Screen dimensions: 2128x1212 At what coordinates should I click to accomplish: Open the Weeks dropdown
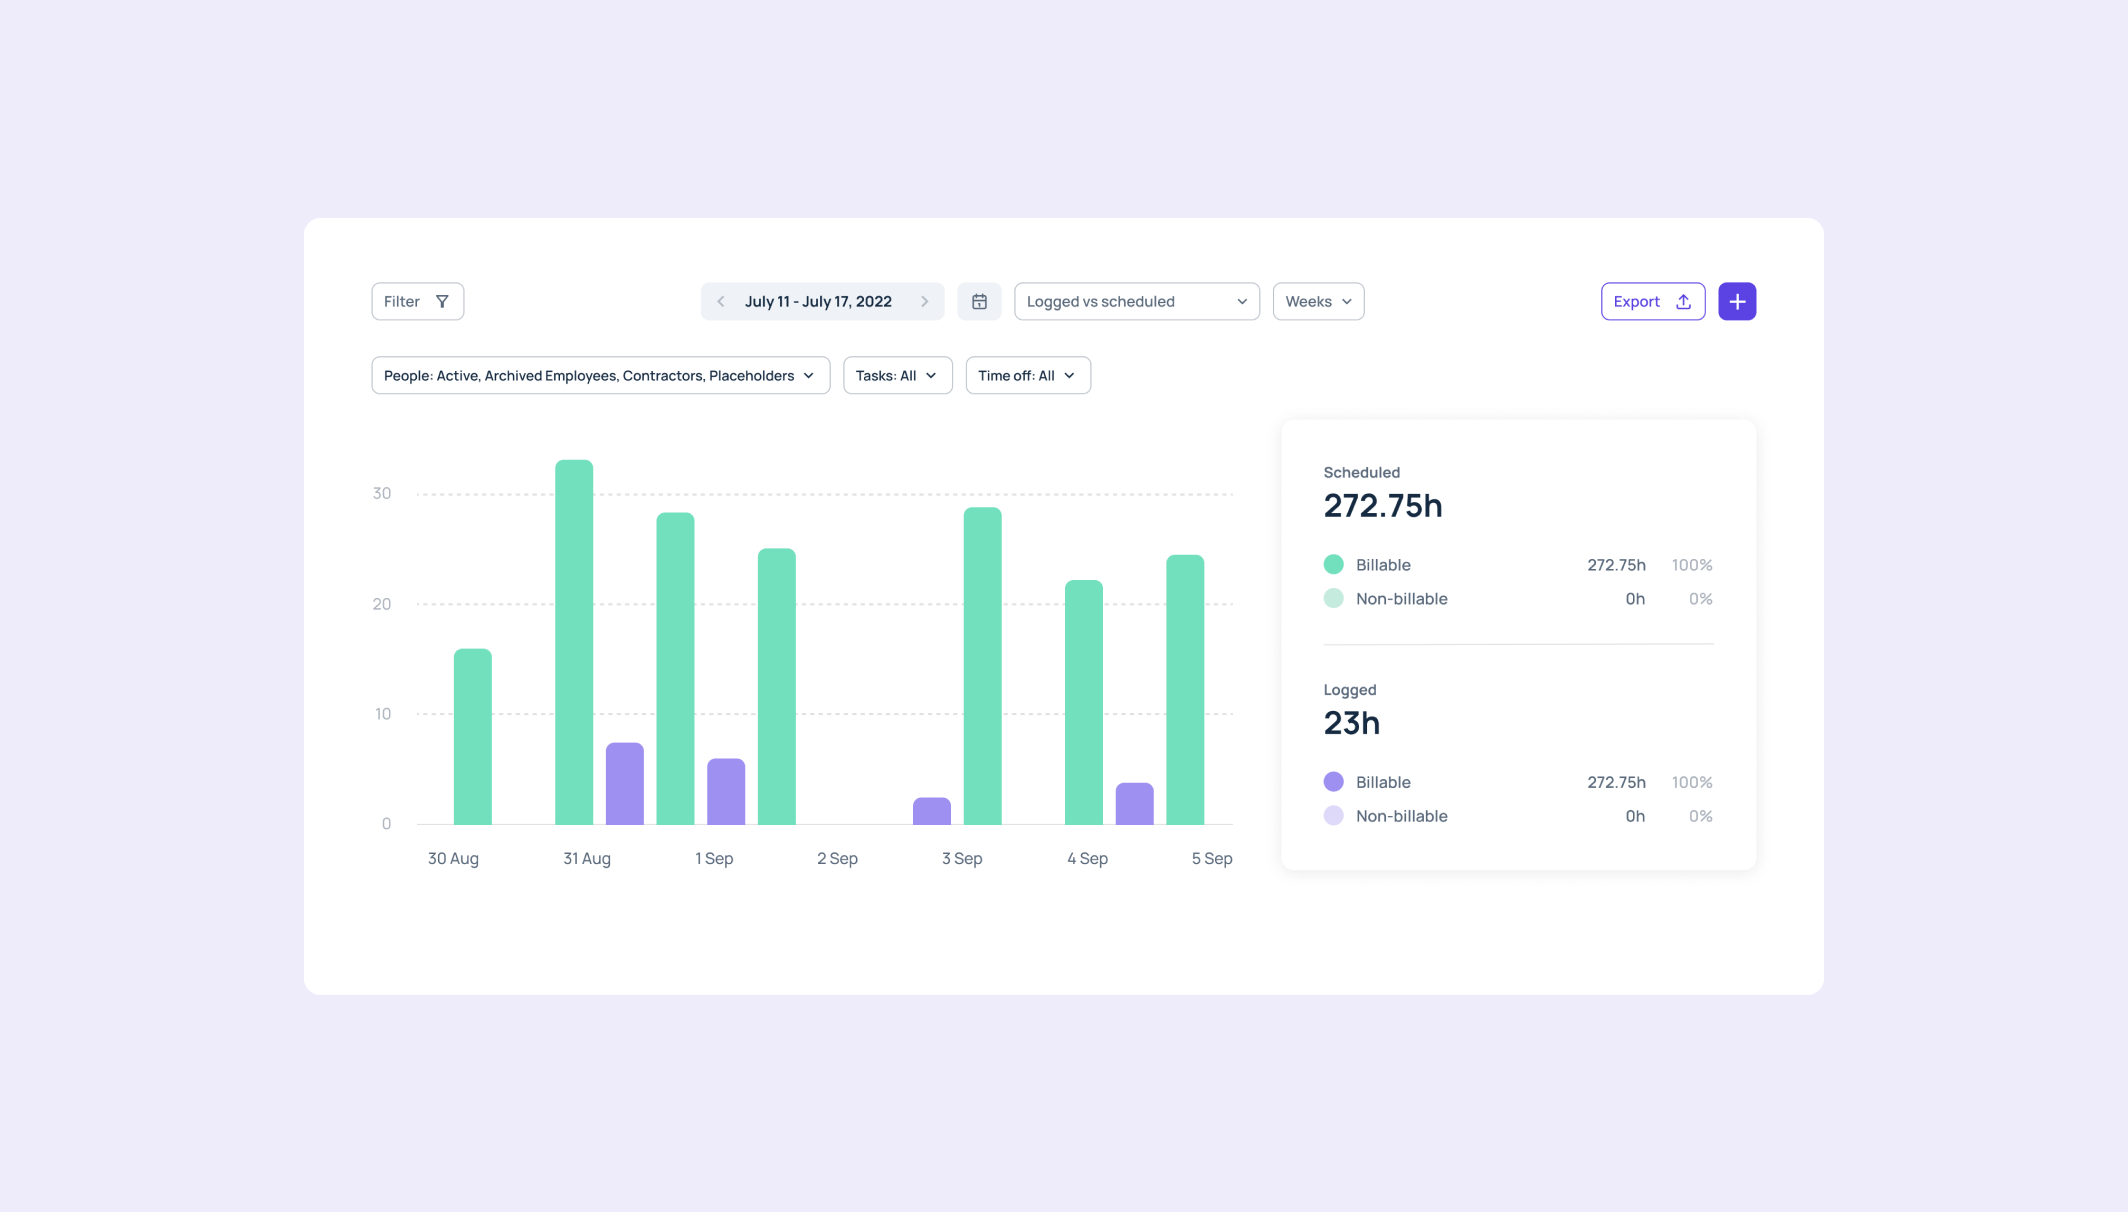(1318, 301)
